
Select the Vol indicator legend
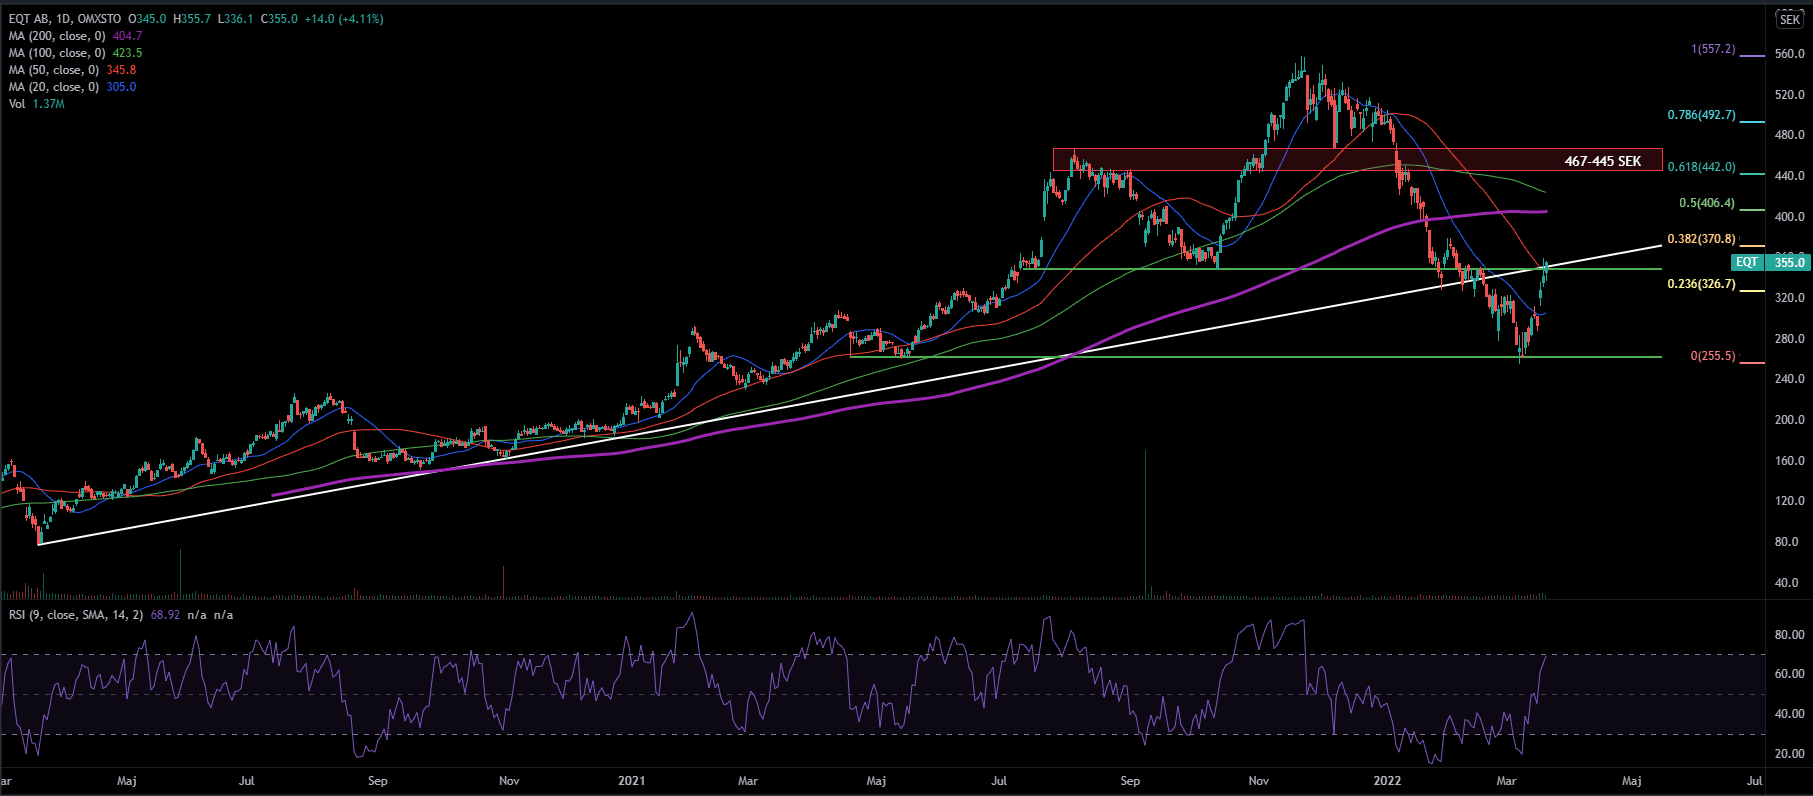pos(17,104)
